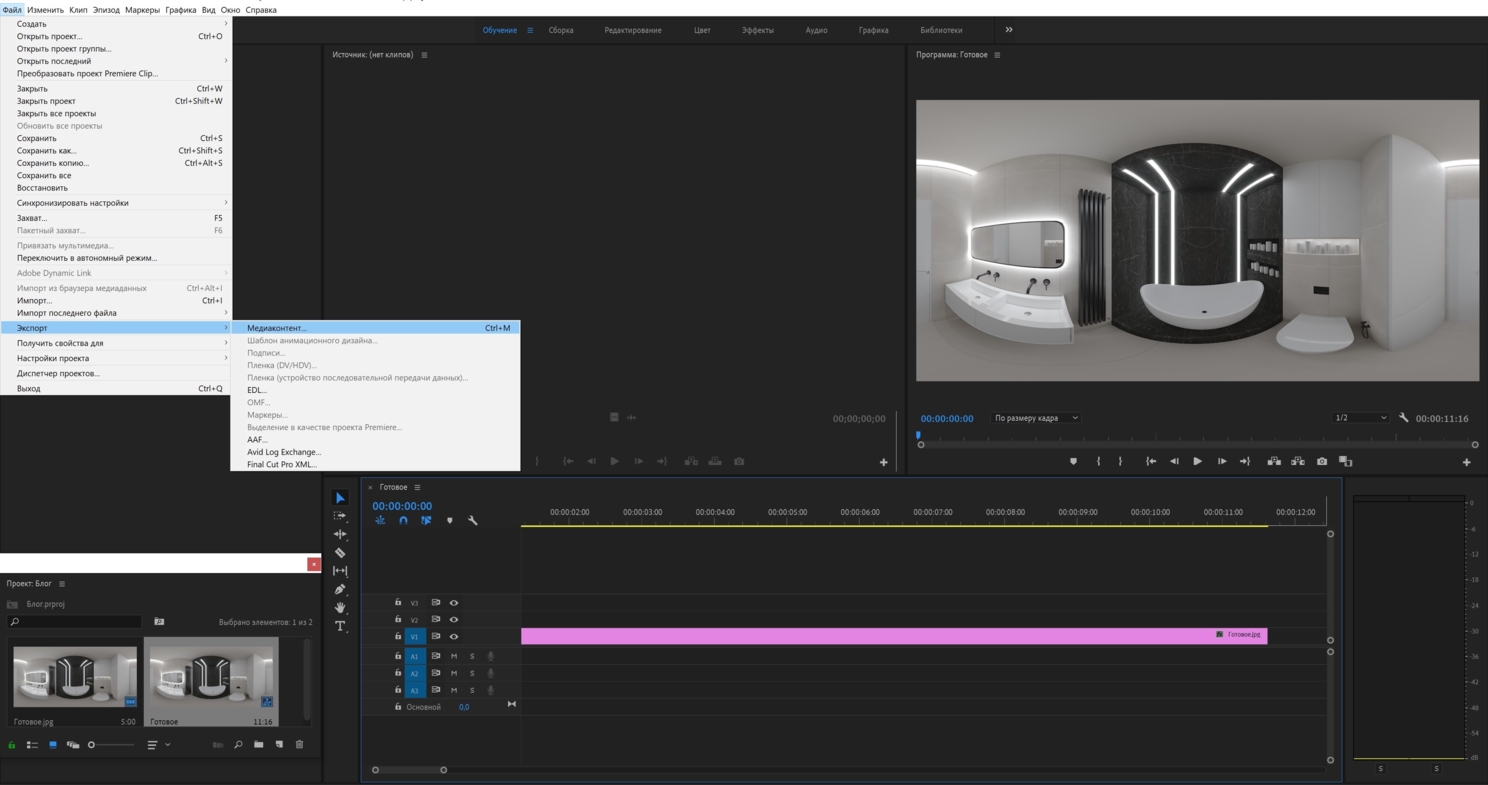This screenshot has height=785, width=1488.
Task: Select the Ripple Edit tool
Action: point(340,534)
